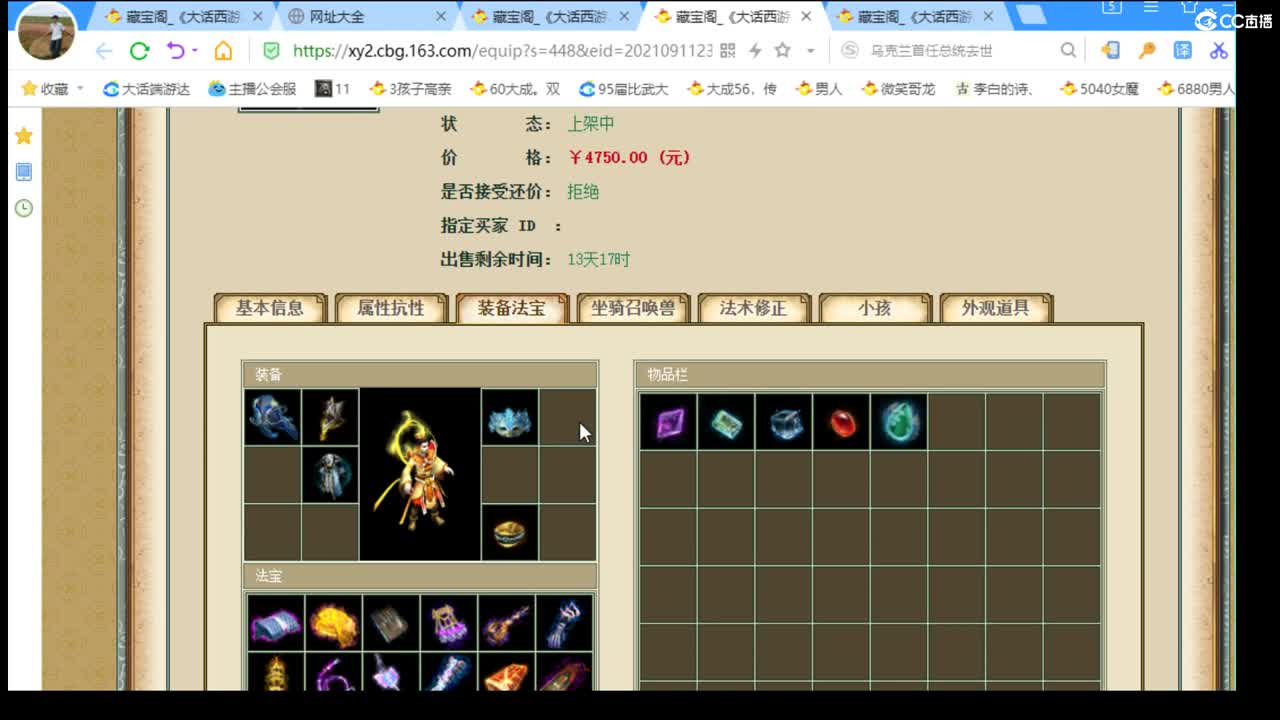Image resolution: width=1280 pixels, height=720 pixels.
Task: Expand the address bar dropdown arrow
Action: pos(810,51)
